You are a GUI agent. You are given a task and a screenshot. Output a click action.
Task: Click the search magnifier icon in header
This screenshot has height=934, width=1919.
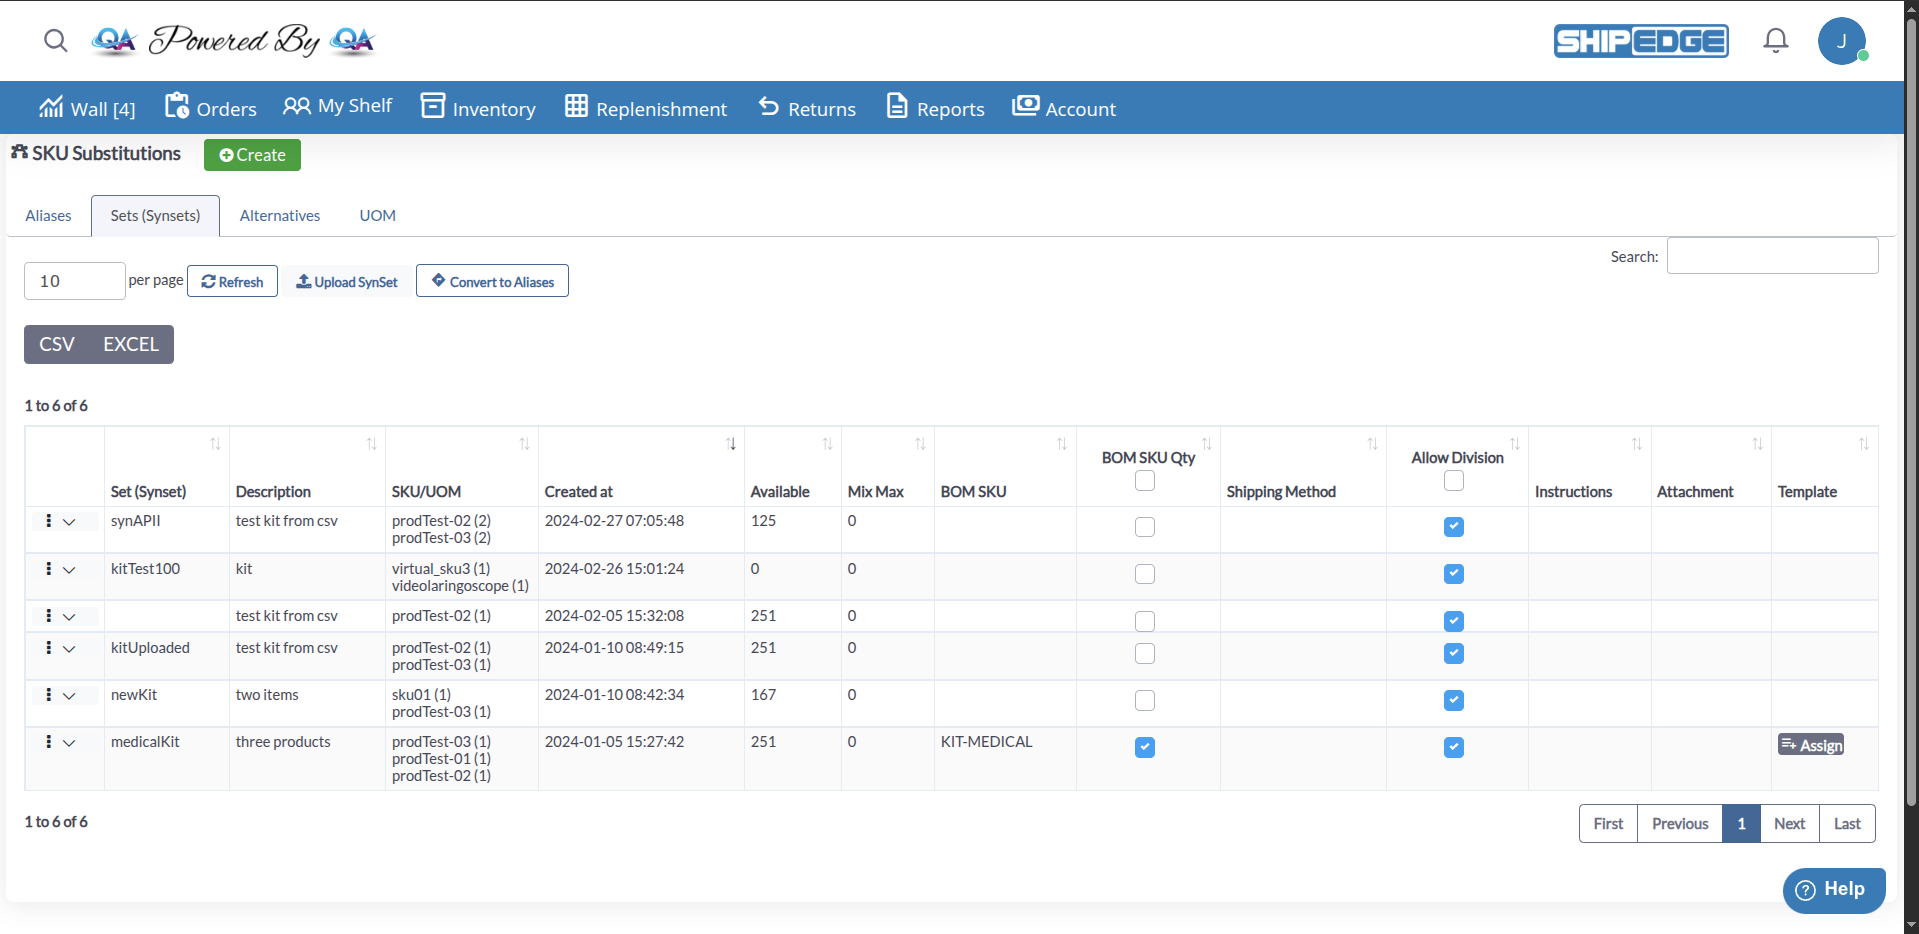tap(56, 40)
